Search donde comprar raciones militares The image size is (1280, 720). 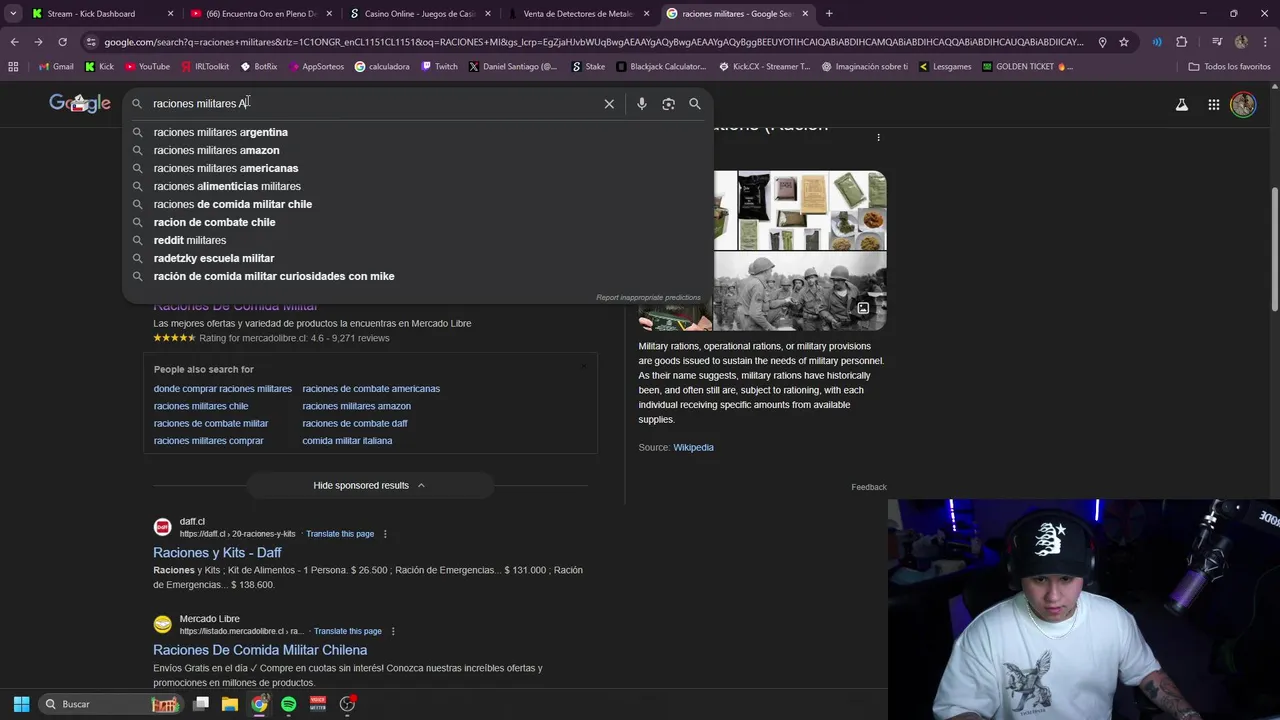223,389
